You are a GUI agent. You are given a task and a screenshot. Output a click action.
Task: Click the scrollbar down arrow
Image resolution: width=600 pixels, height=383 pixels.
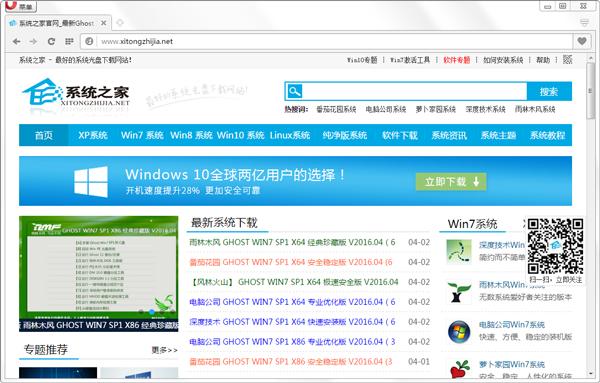tap(590, 374)
